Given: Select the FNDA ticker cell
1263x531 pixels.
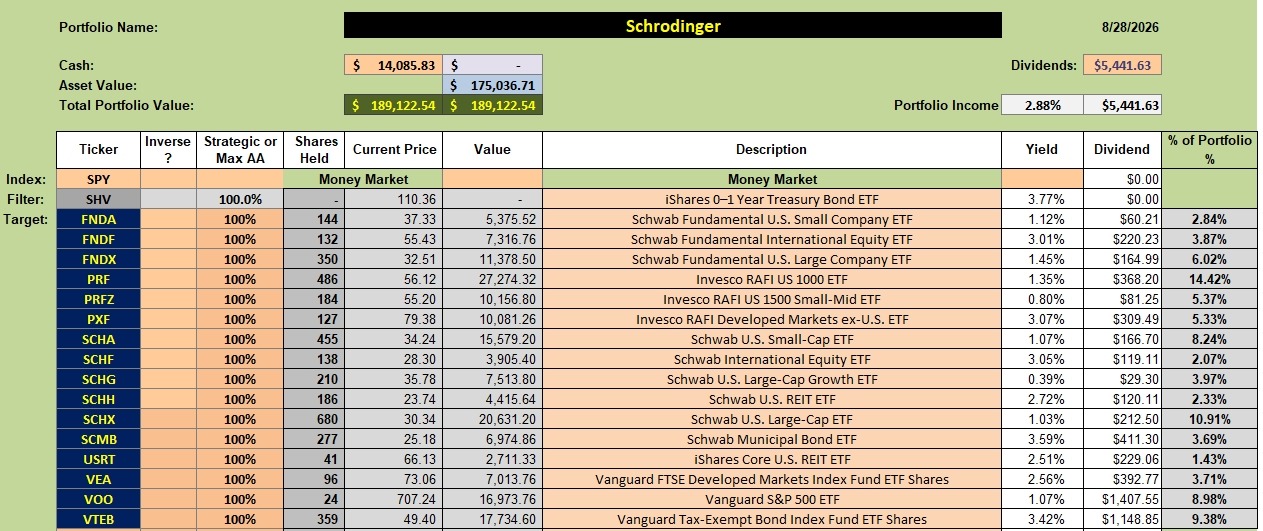Looking at the screenshot, I should pos(98,219).
